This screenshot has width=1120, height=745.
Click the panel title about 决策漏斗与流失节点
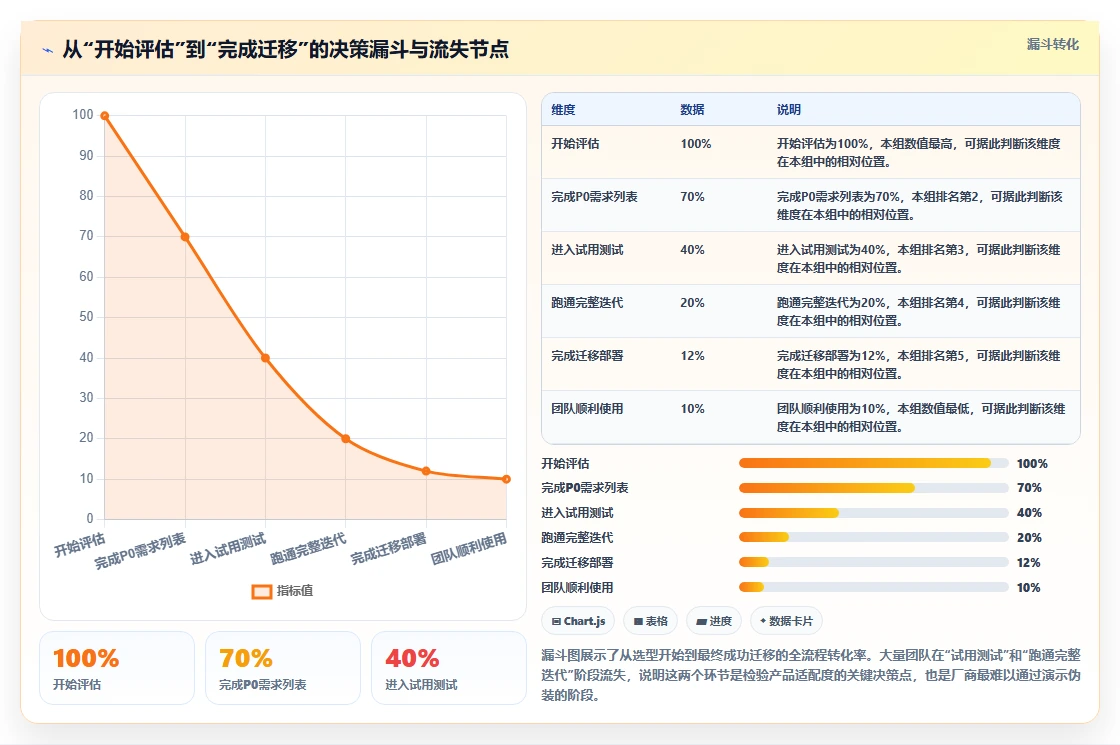pos(286,49)
